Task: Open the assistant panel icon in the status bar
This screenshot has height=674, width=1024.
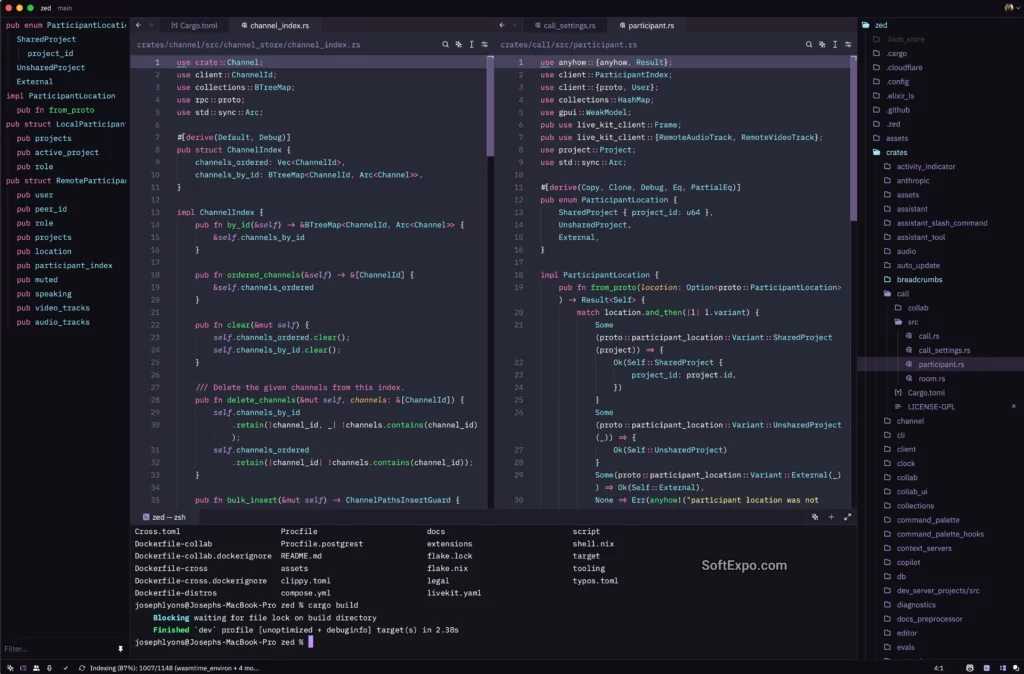Action: coord(987,666)
